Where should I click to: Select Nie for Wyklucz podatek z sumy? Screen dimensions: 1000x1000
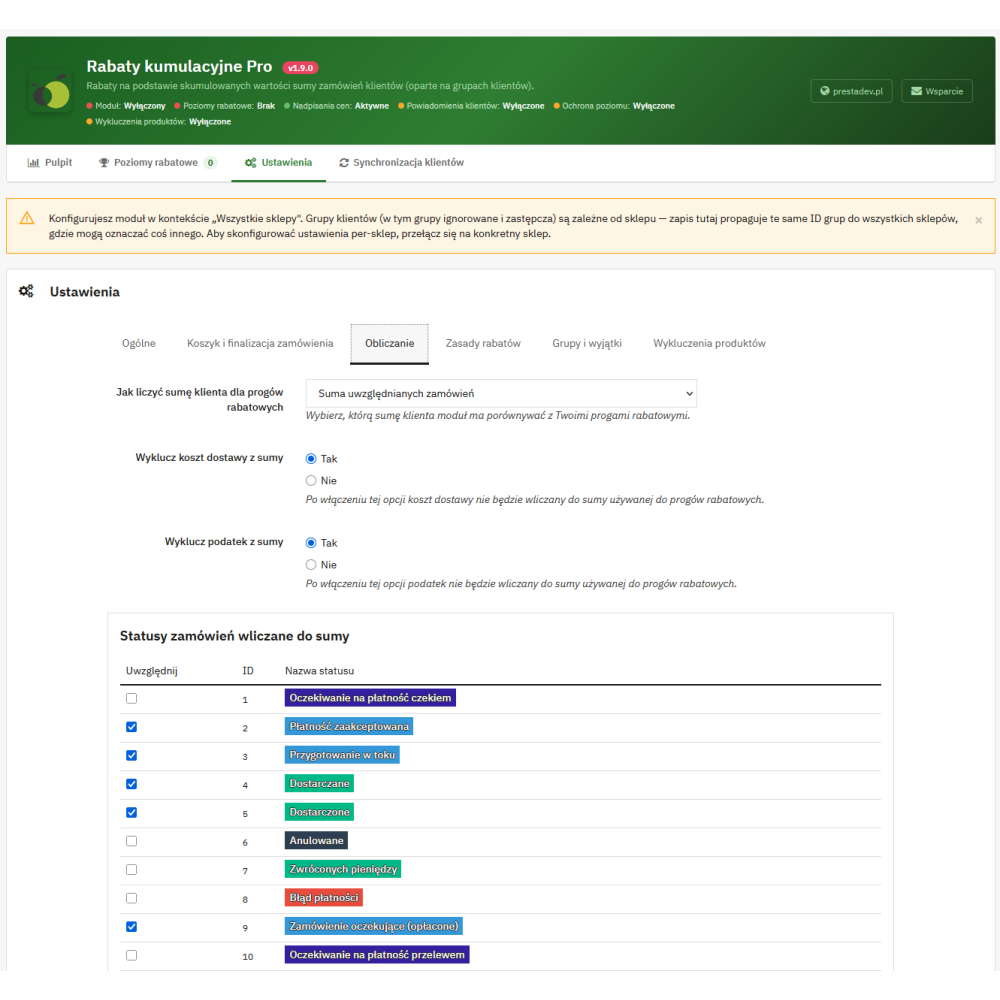coord(311,564)
